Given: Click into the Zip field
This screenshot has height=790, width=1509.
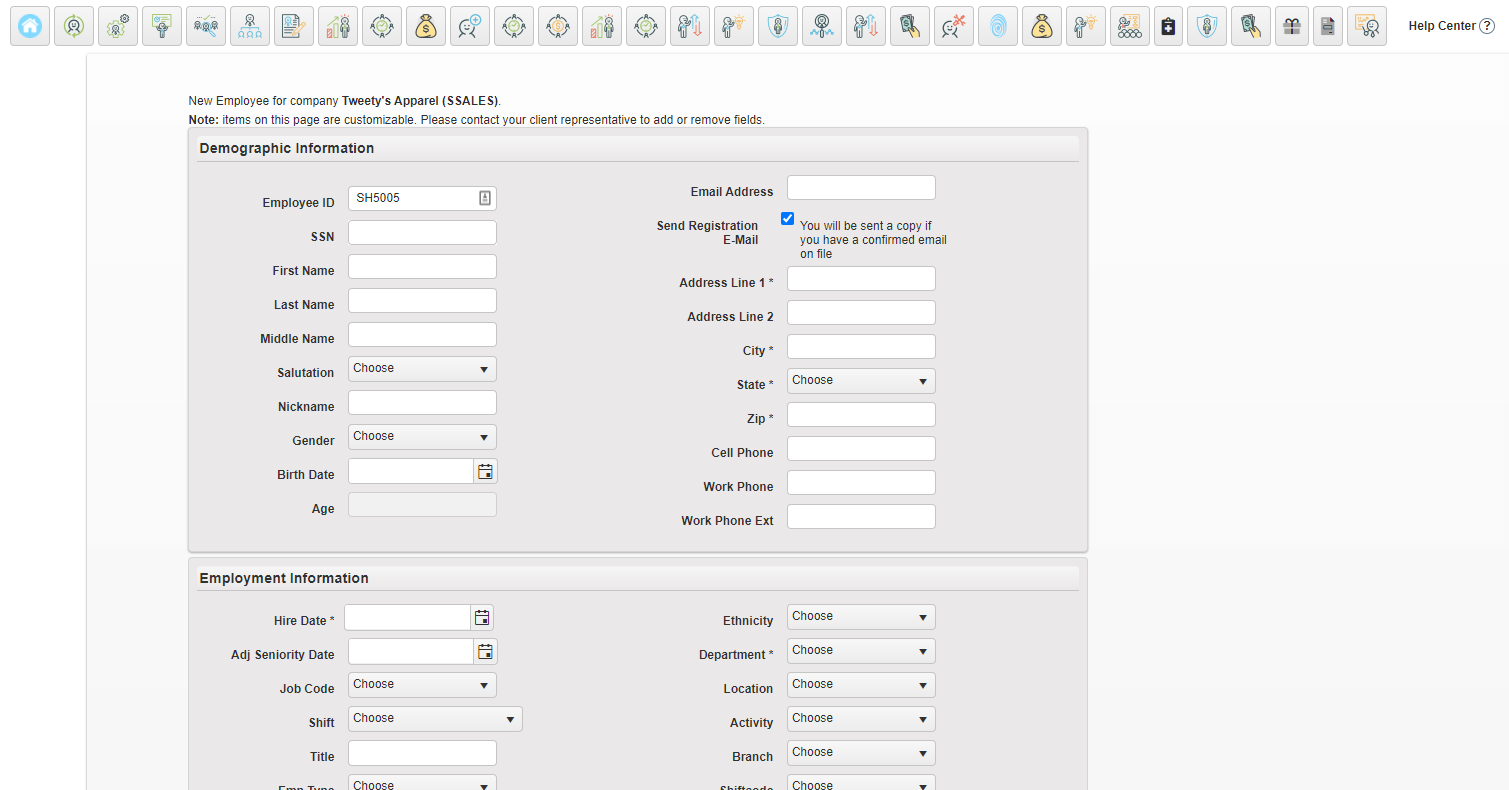Looking at the screenshot, I should click(x=861, y=415).
